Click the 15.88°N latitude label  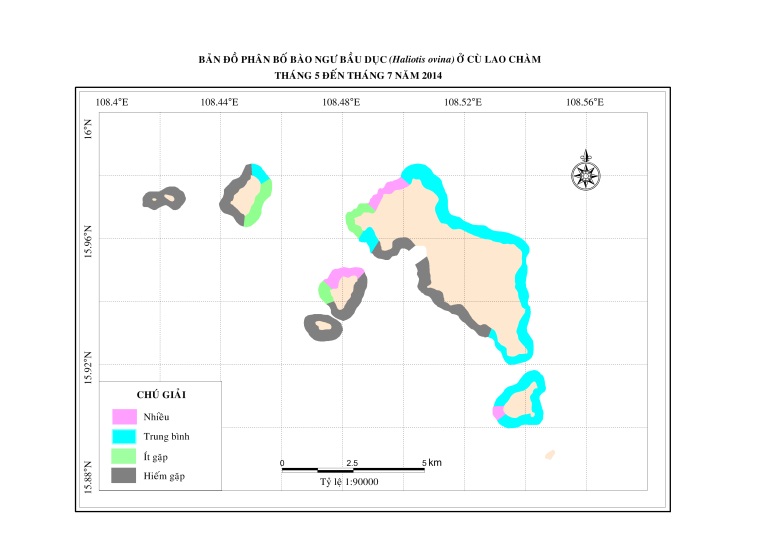[88, 477]
